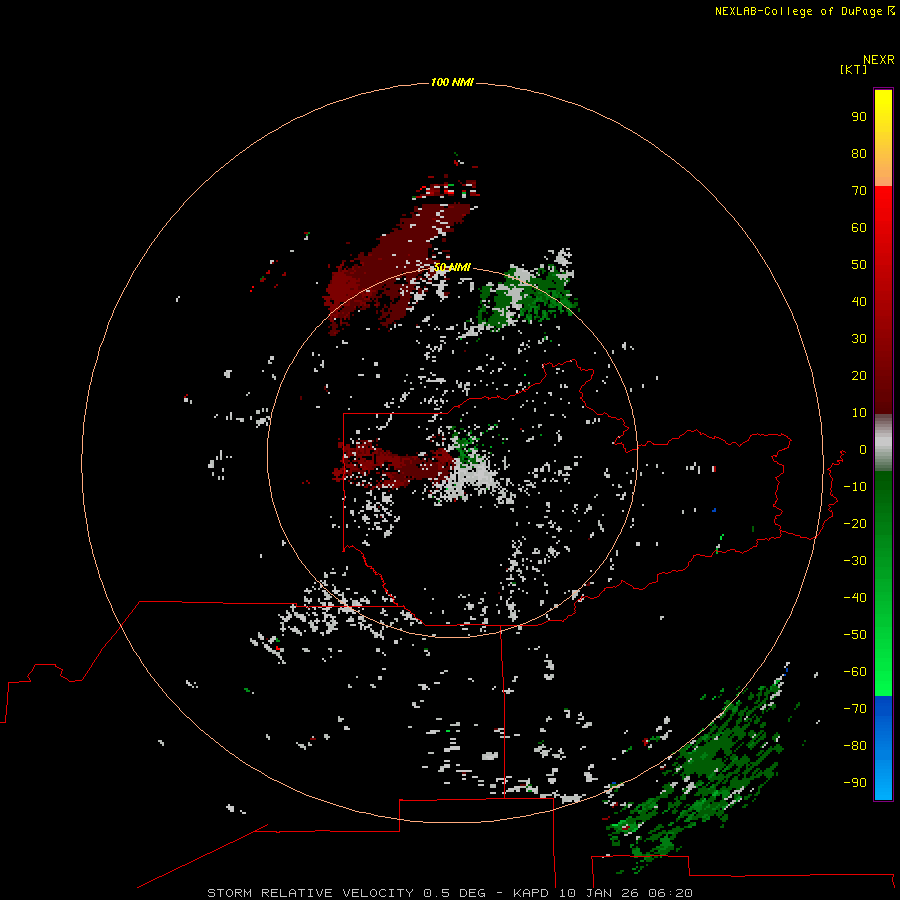Pick the gray zero-velocity segment of color bar
Image resolution: width=900 pixels, height=900 pixels.
tap(883, 443)
